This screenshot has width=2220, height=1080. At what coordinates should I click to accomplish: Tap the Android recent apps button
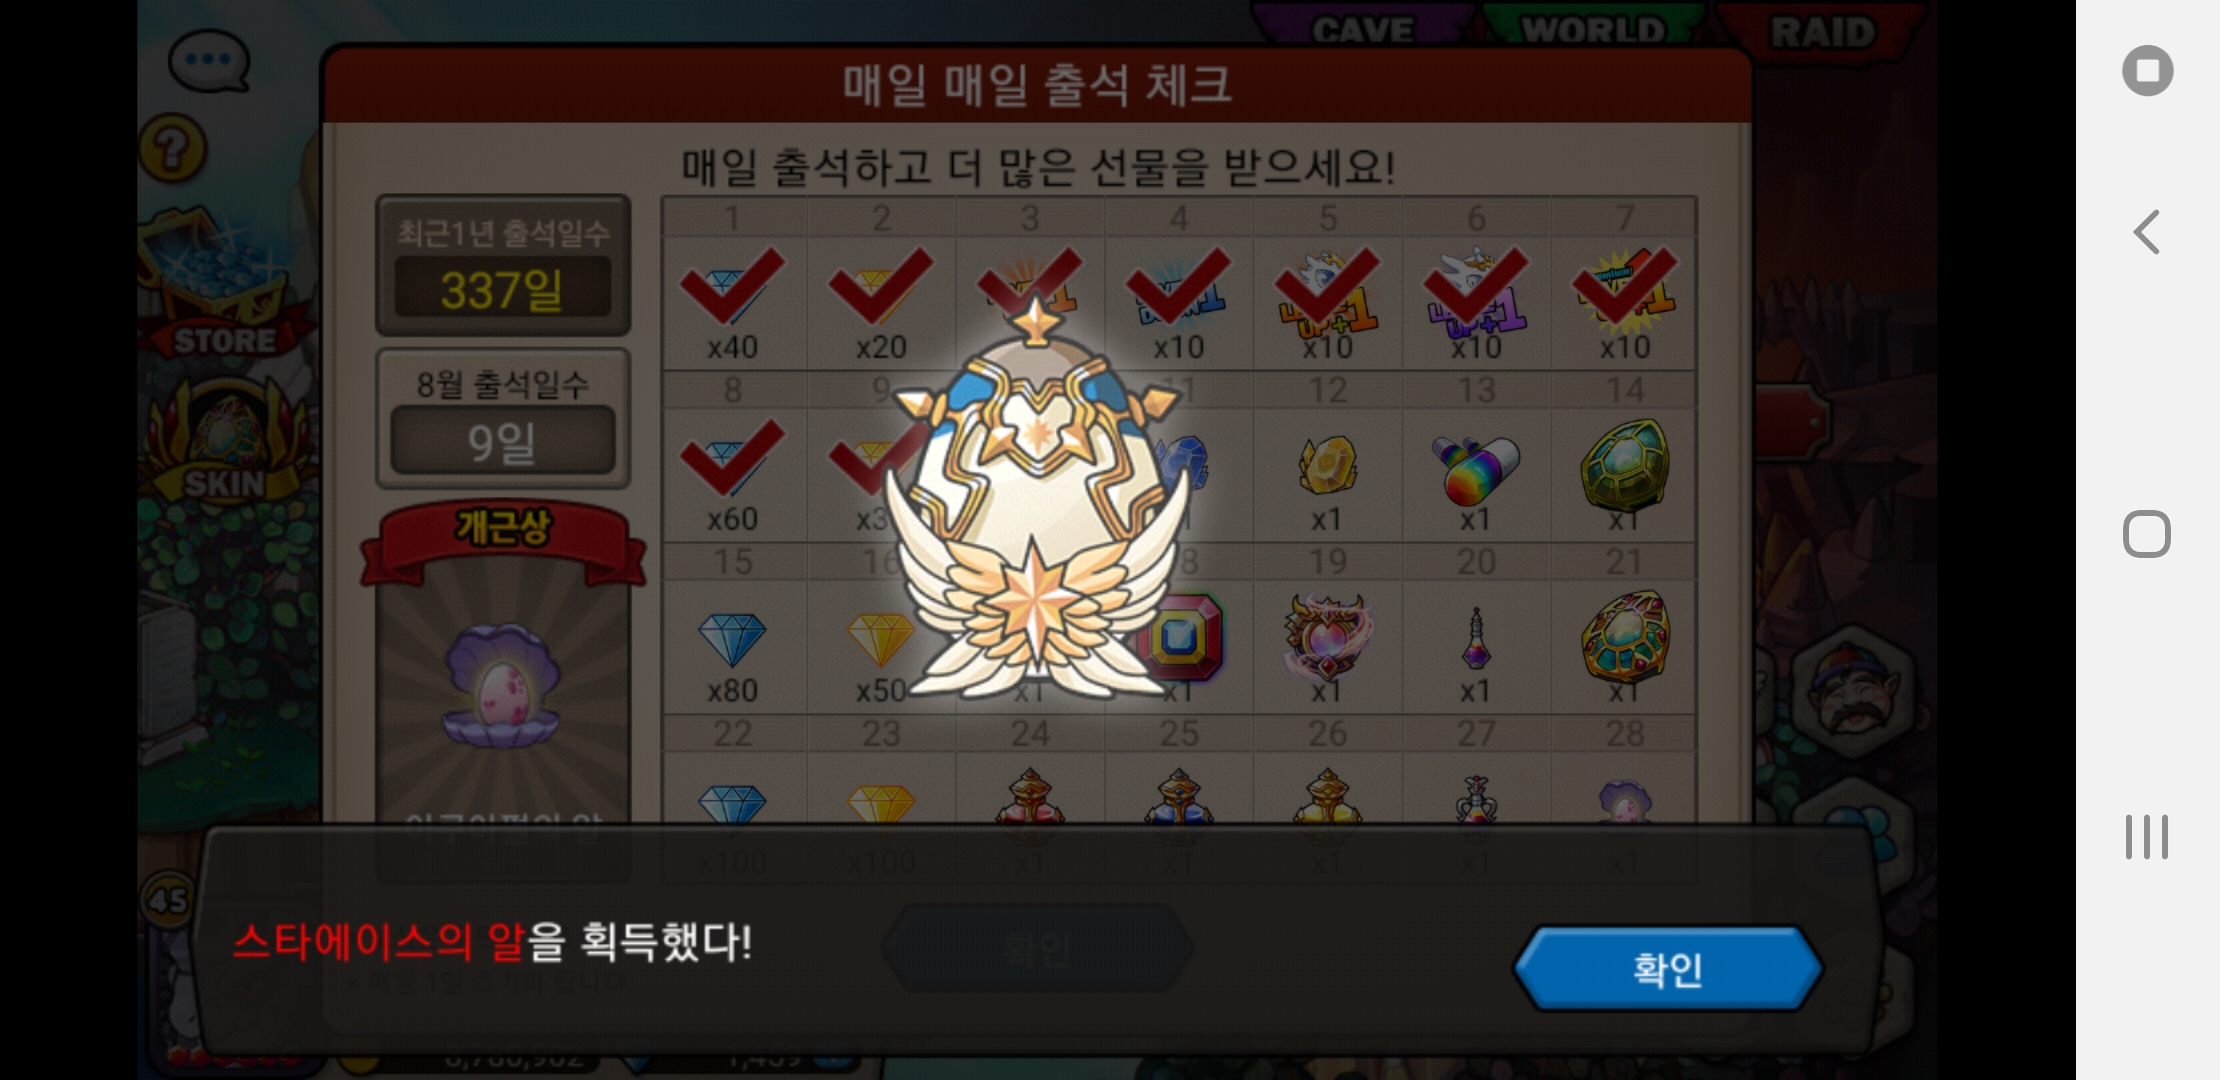tap(2147, 836)
